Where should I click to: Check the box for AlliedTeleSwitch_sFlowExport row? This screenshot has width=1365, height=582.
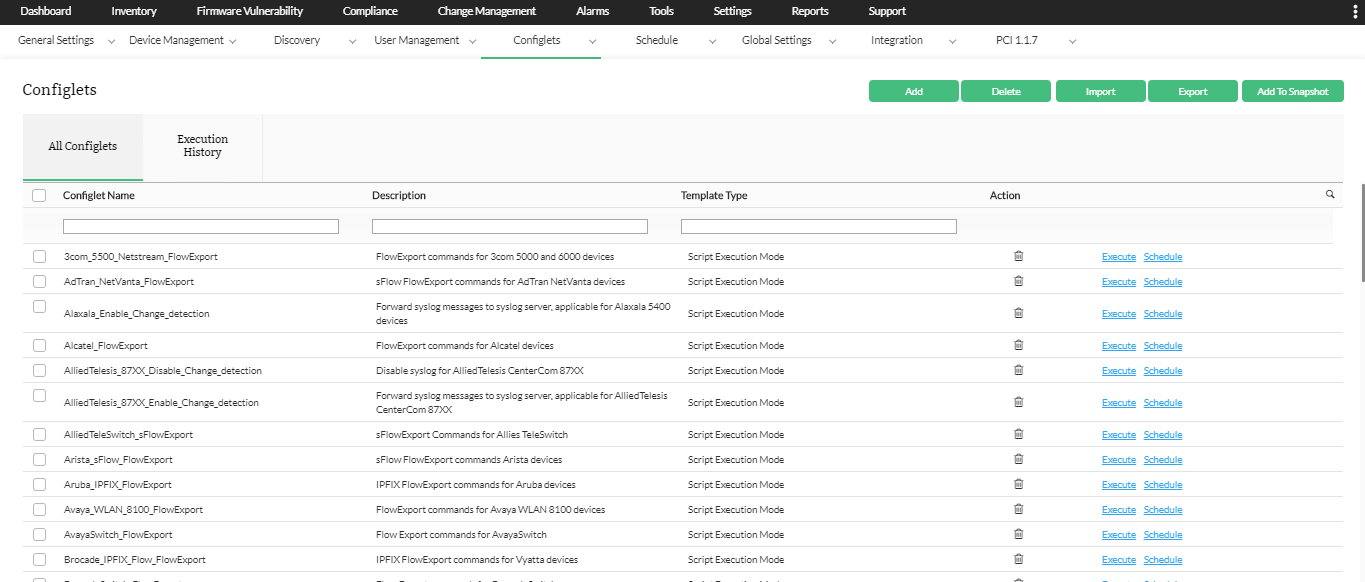(x=39, y=434)
